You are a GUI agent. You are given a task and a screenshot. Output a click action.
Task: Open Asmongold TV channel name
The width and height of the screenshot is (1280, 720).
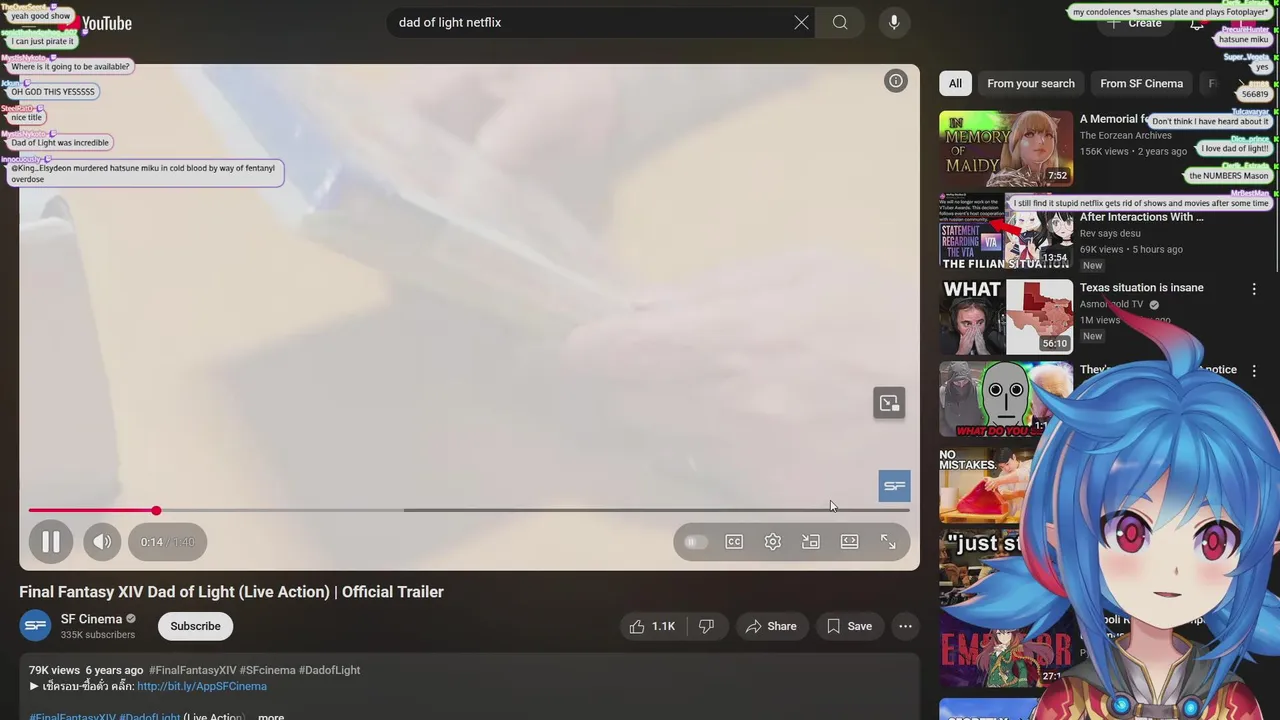[1111, 304]
